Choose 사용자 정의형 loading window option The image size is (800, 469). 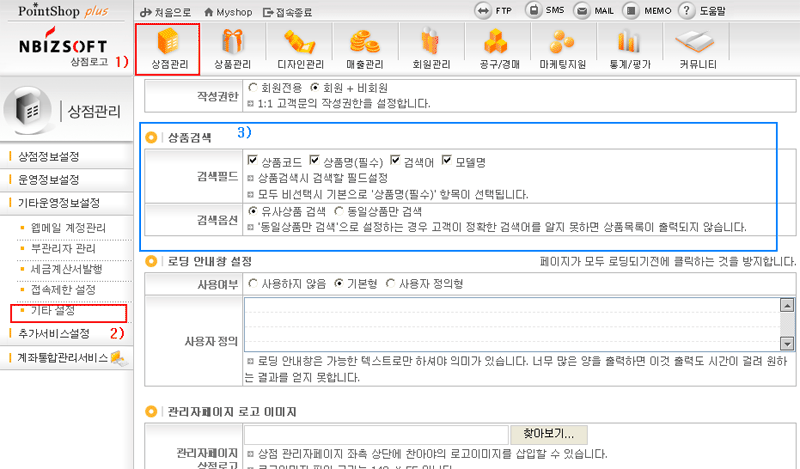coord(390,283)
